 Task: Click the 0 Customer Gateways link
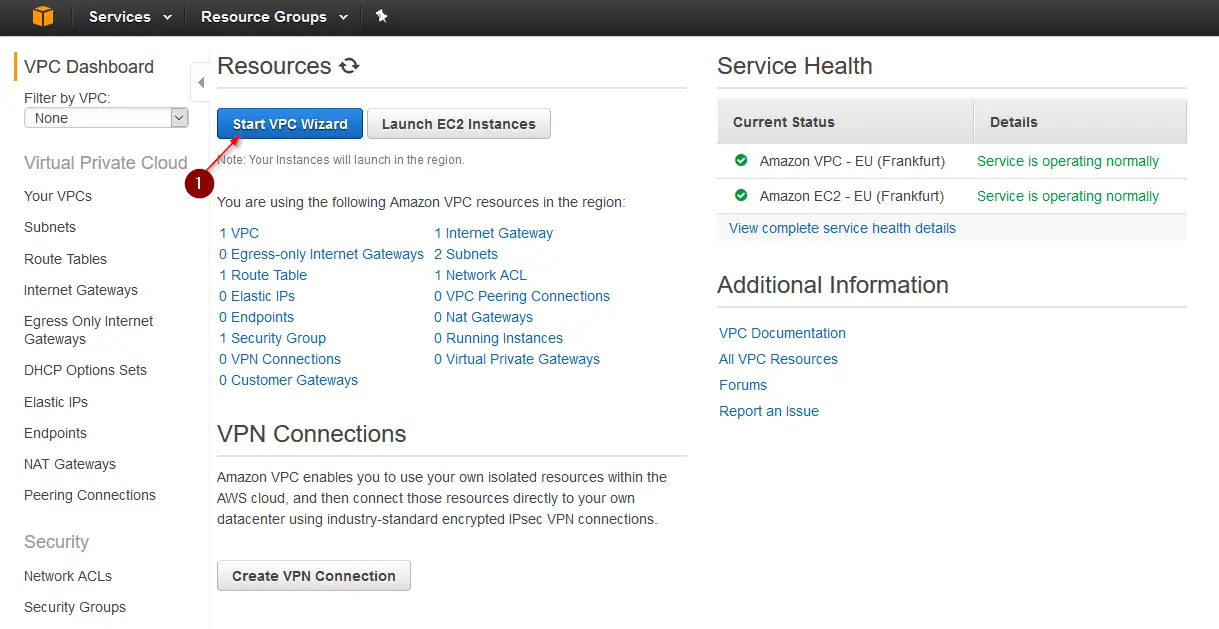(x=288, y=380)
